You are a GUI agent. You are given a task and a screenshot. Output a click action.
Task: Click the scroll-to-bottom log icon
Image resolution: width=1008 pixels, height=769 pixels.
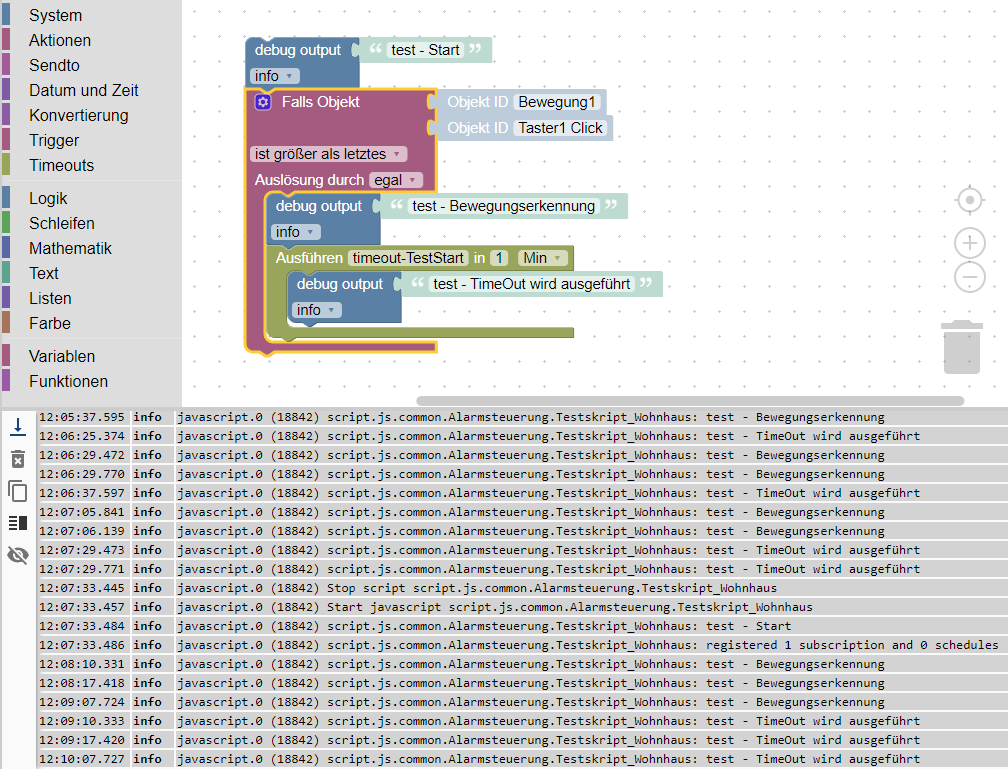18,426
